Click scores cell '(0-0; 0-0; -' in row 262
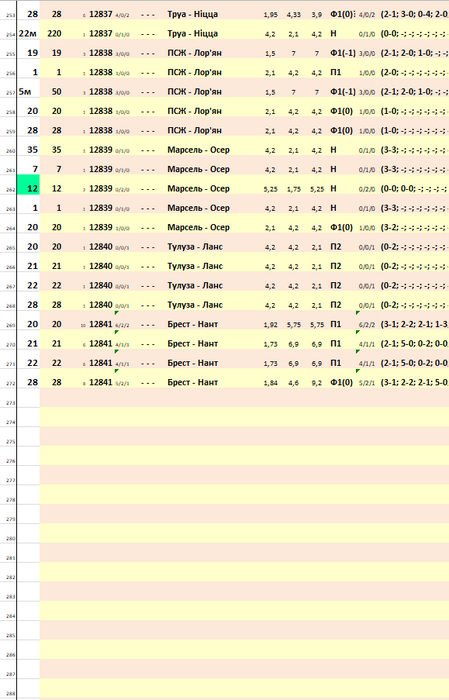The height and width of the screenshot is (700, 449). tap(414, 188)
